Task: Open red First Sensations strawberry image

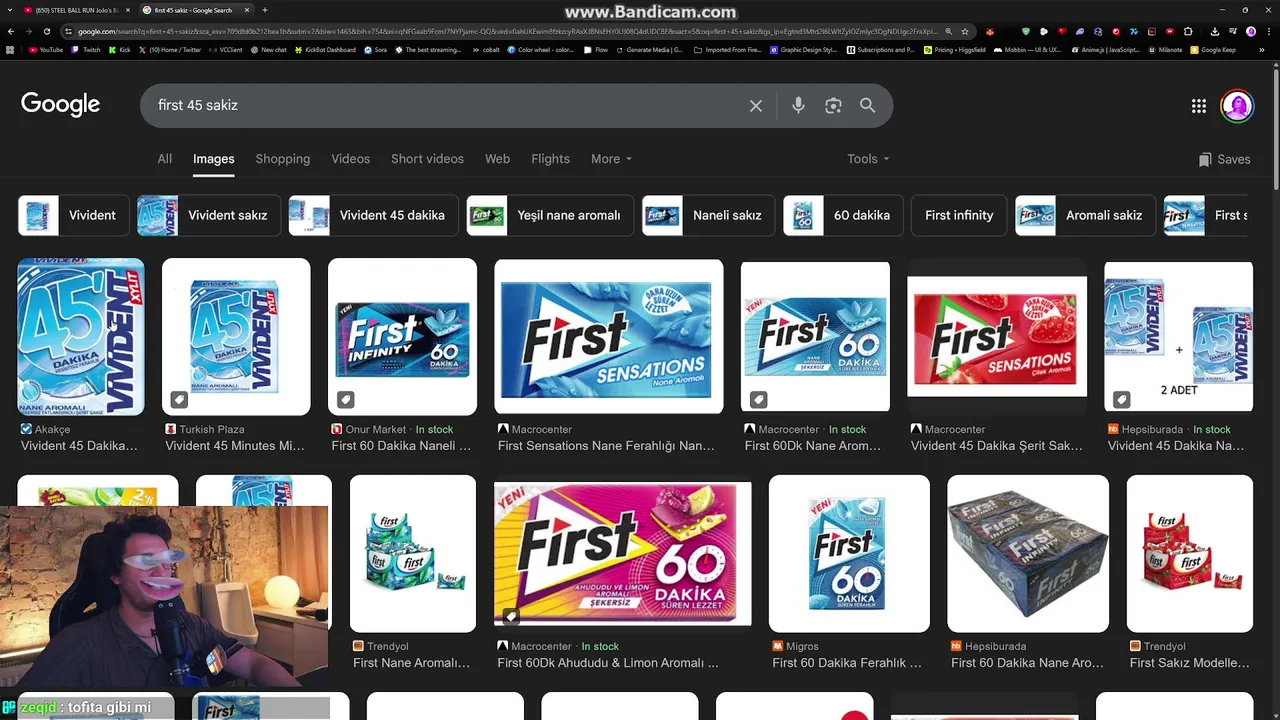Action: click(x=997, y=337)
